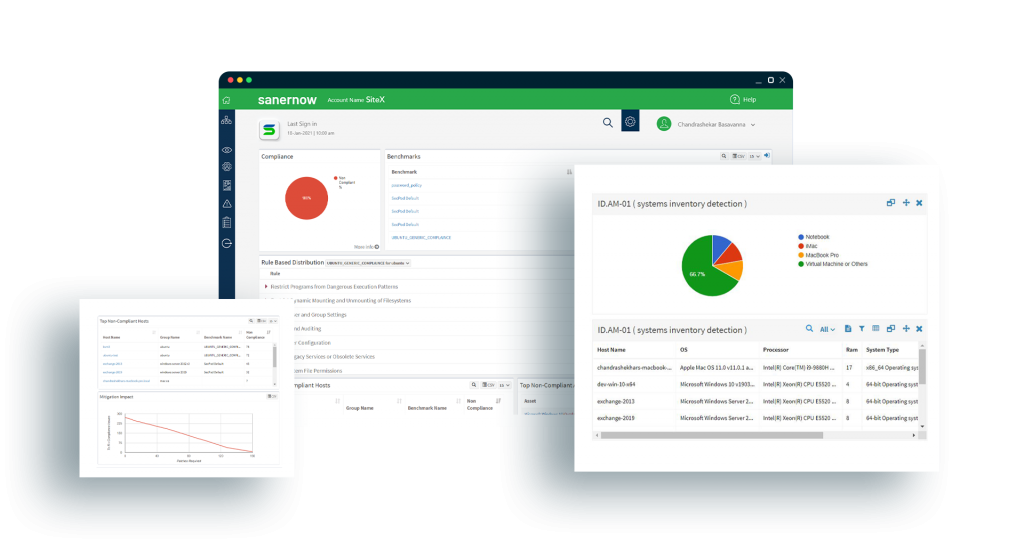Viewport: 1024px width, 558px height.
Task: Select the dev-win-10-x64 host row
Action: coord(757,384)
